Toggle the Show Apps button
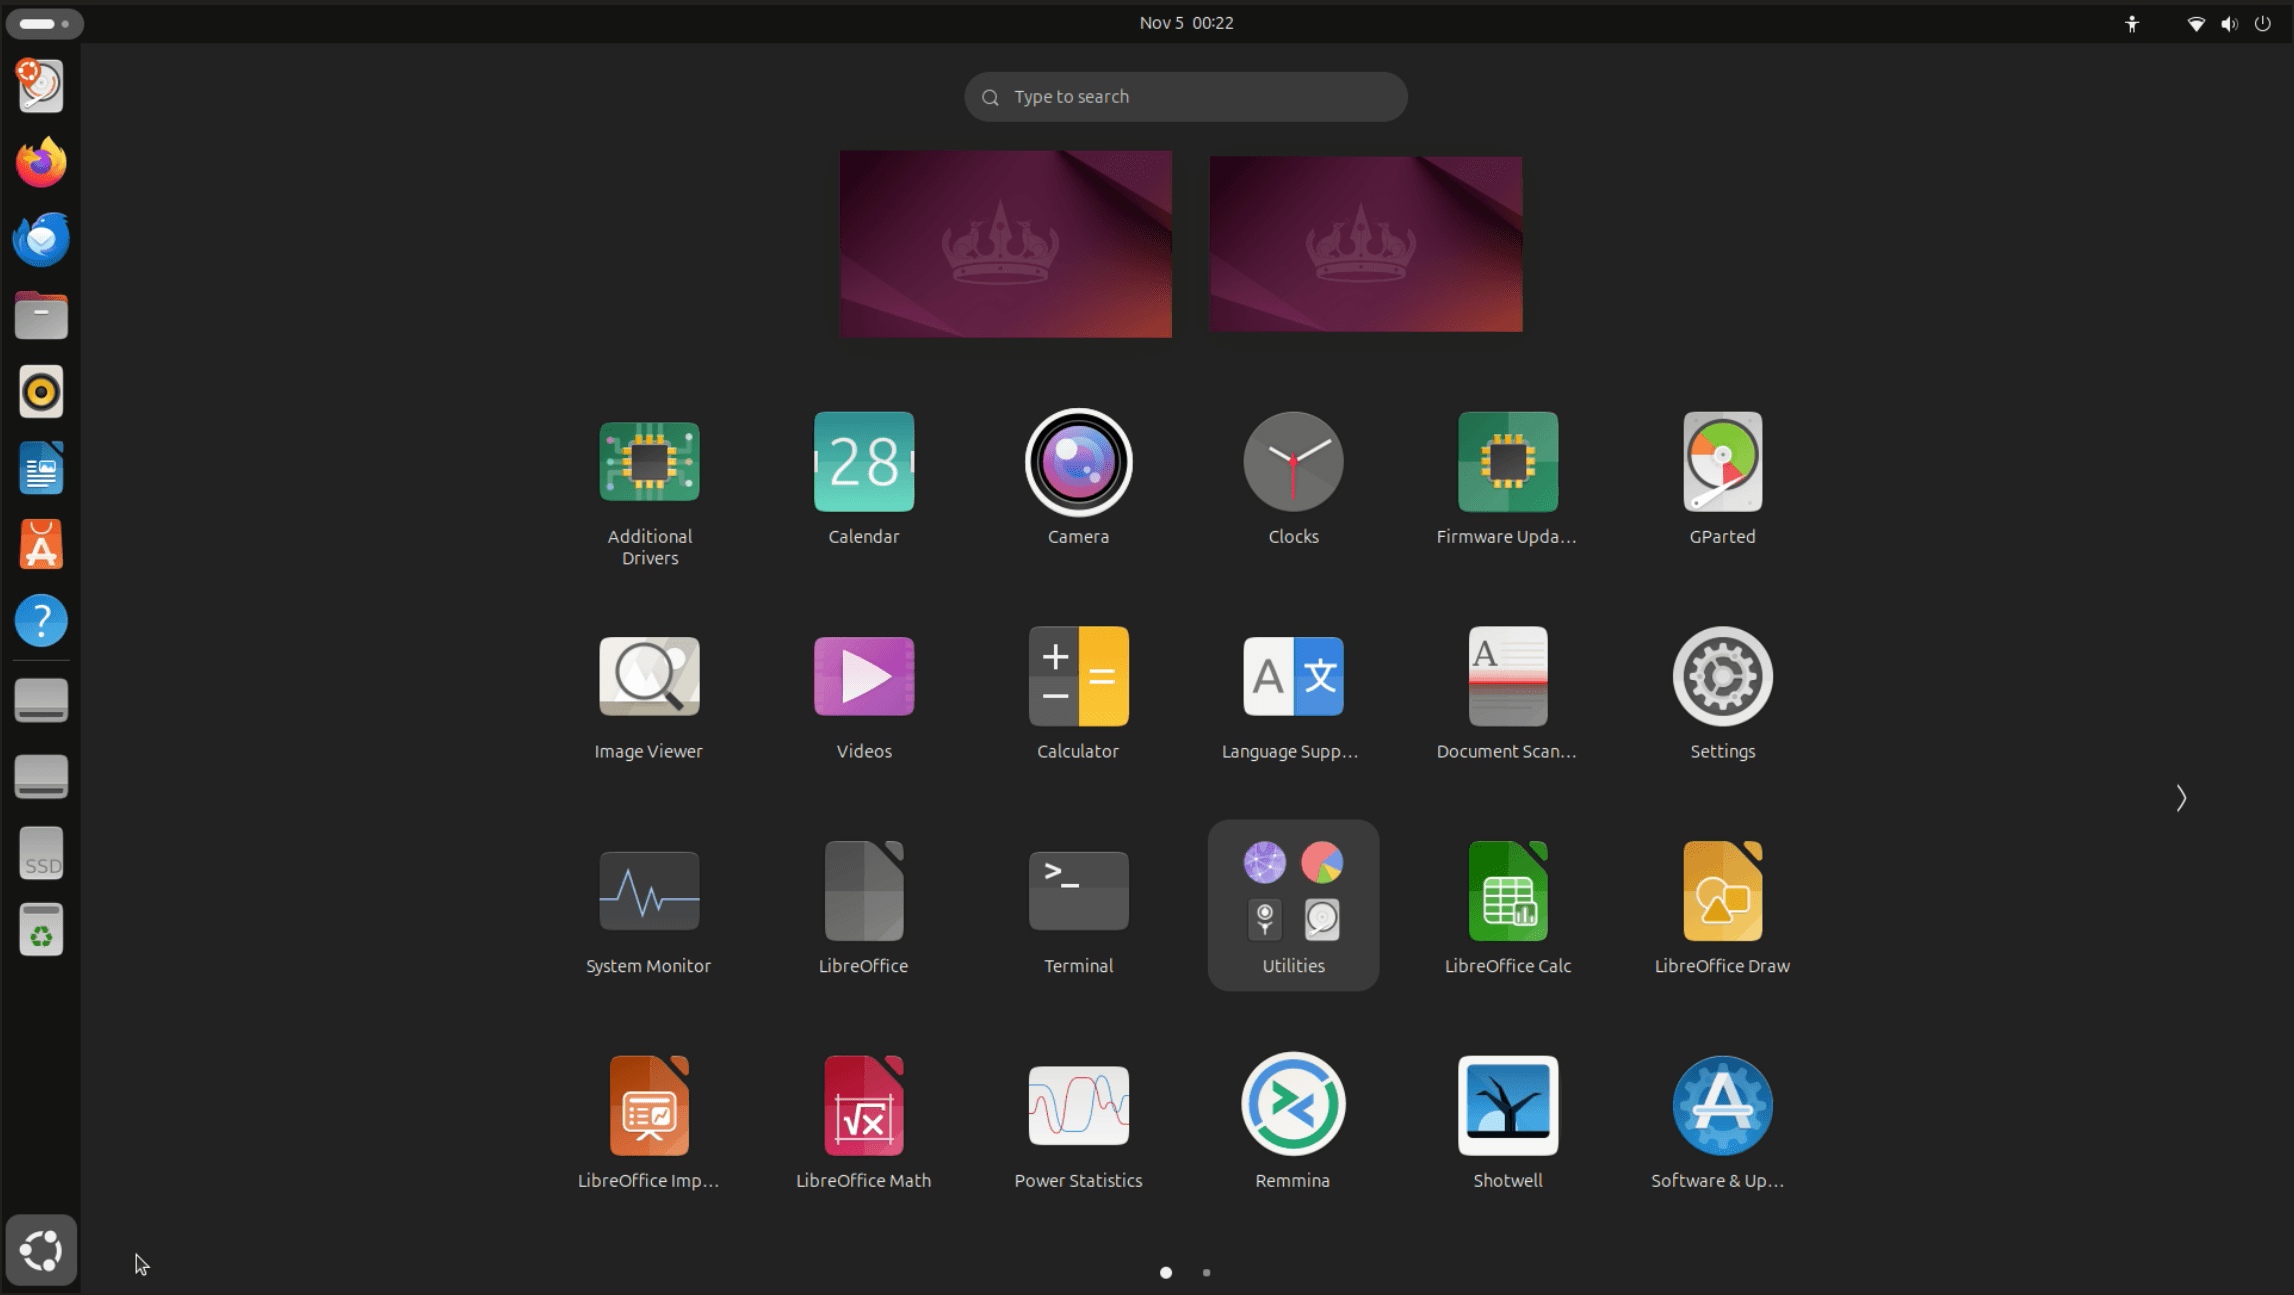The image size is (2294, 1295). click(x=41, y=1250)
